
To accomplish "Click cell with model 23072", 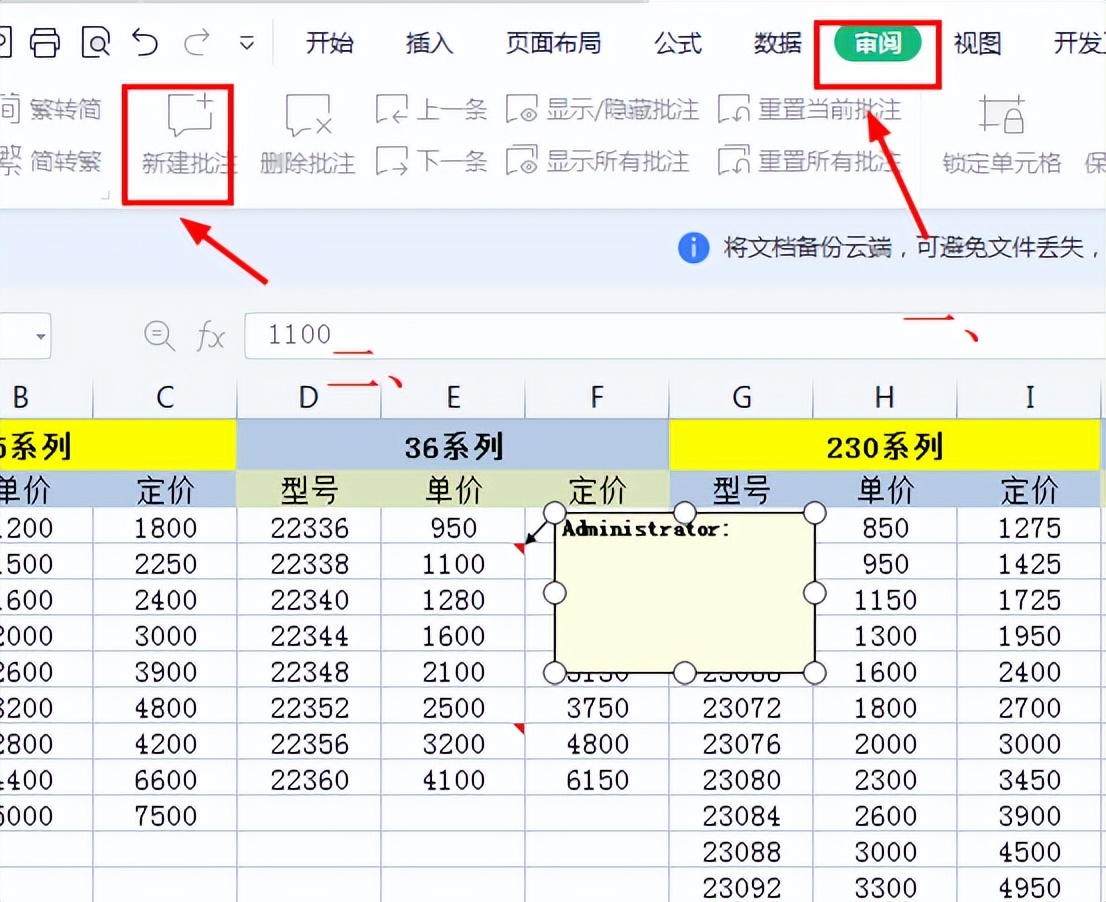I will pyautogui.click(x=741, y=707).
